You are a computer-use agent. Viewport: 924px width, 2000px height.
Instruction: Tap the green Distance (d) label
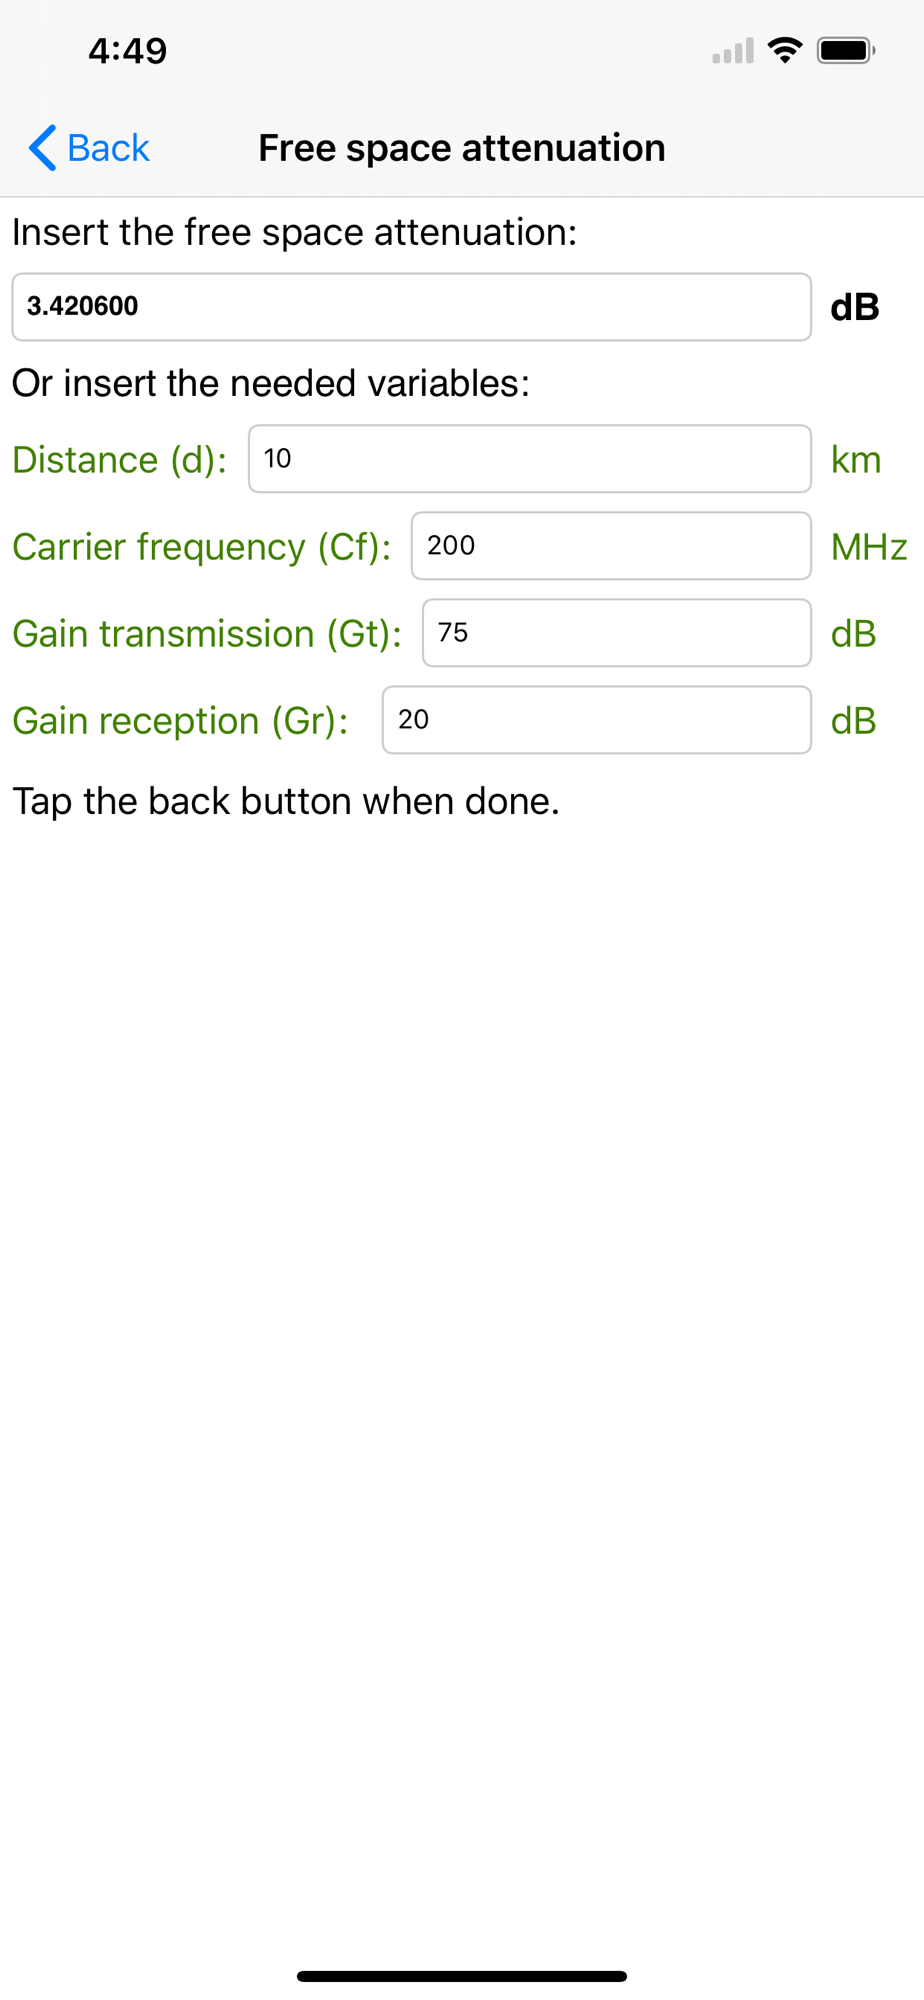[x=119, y=460]
